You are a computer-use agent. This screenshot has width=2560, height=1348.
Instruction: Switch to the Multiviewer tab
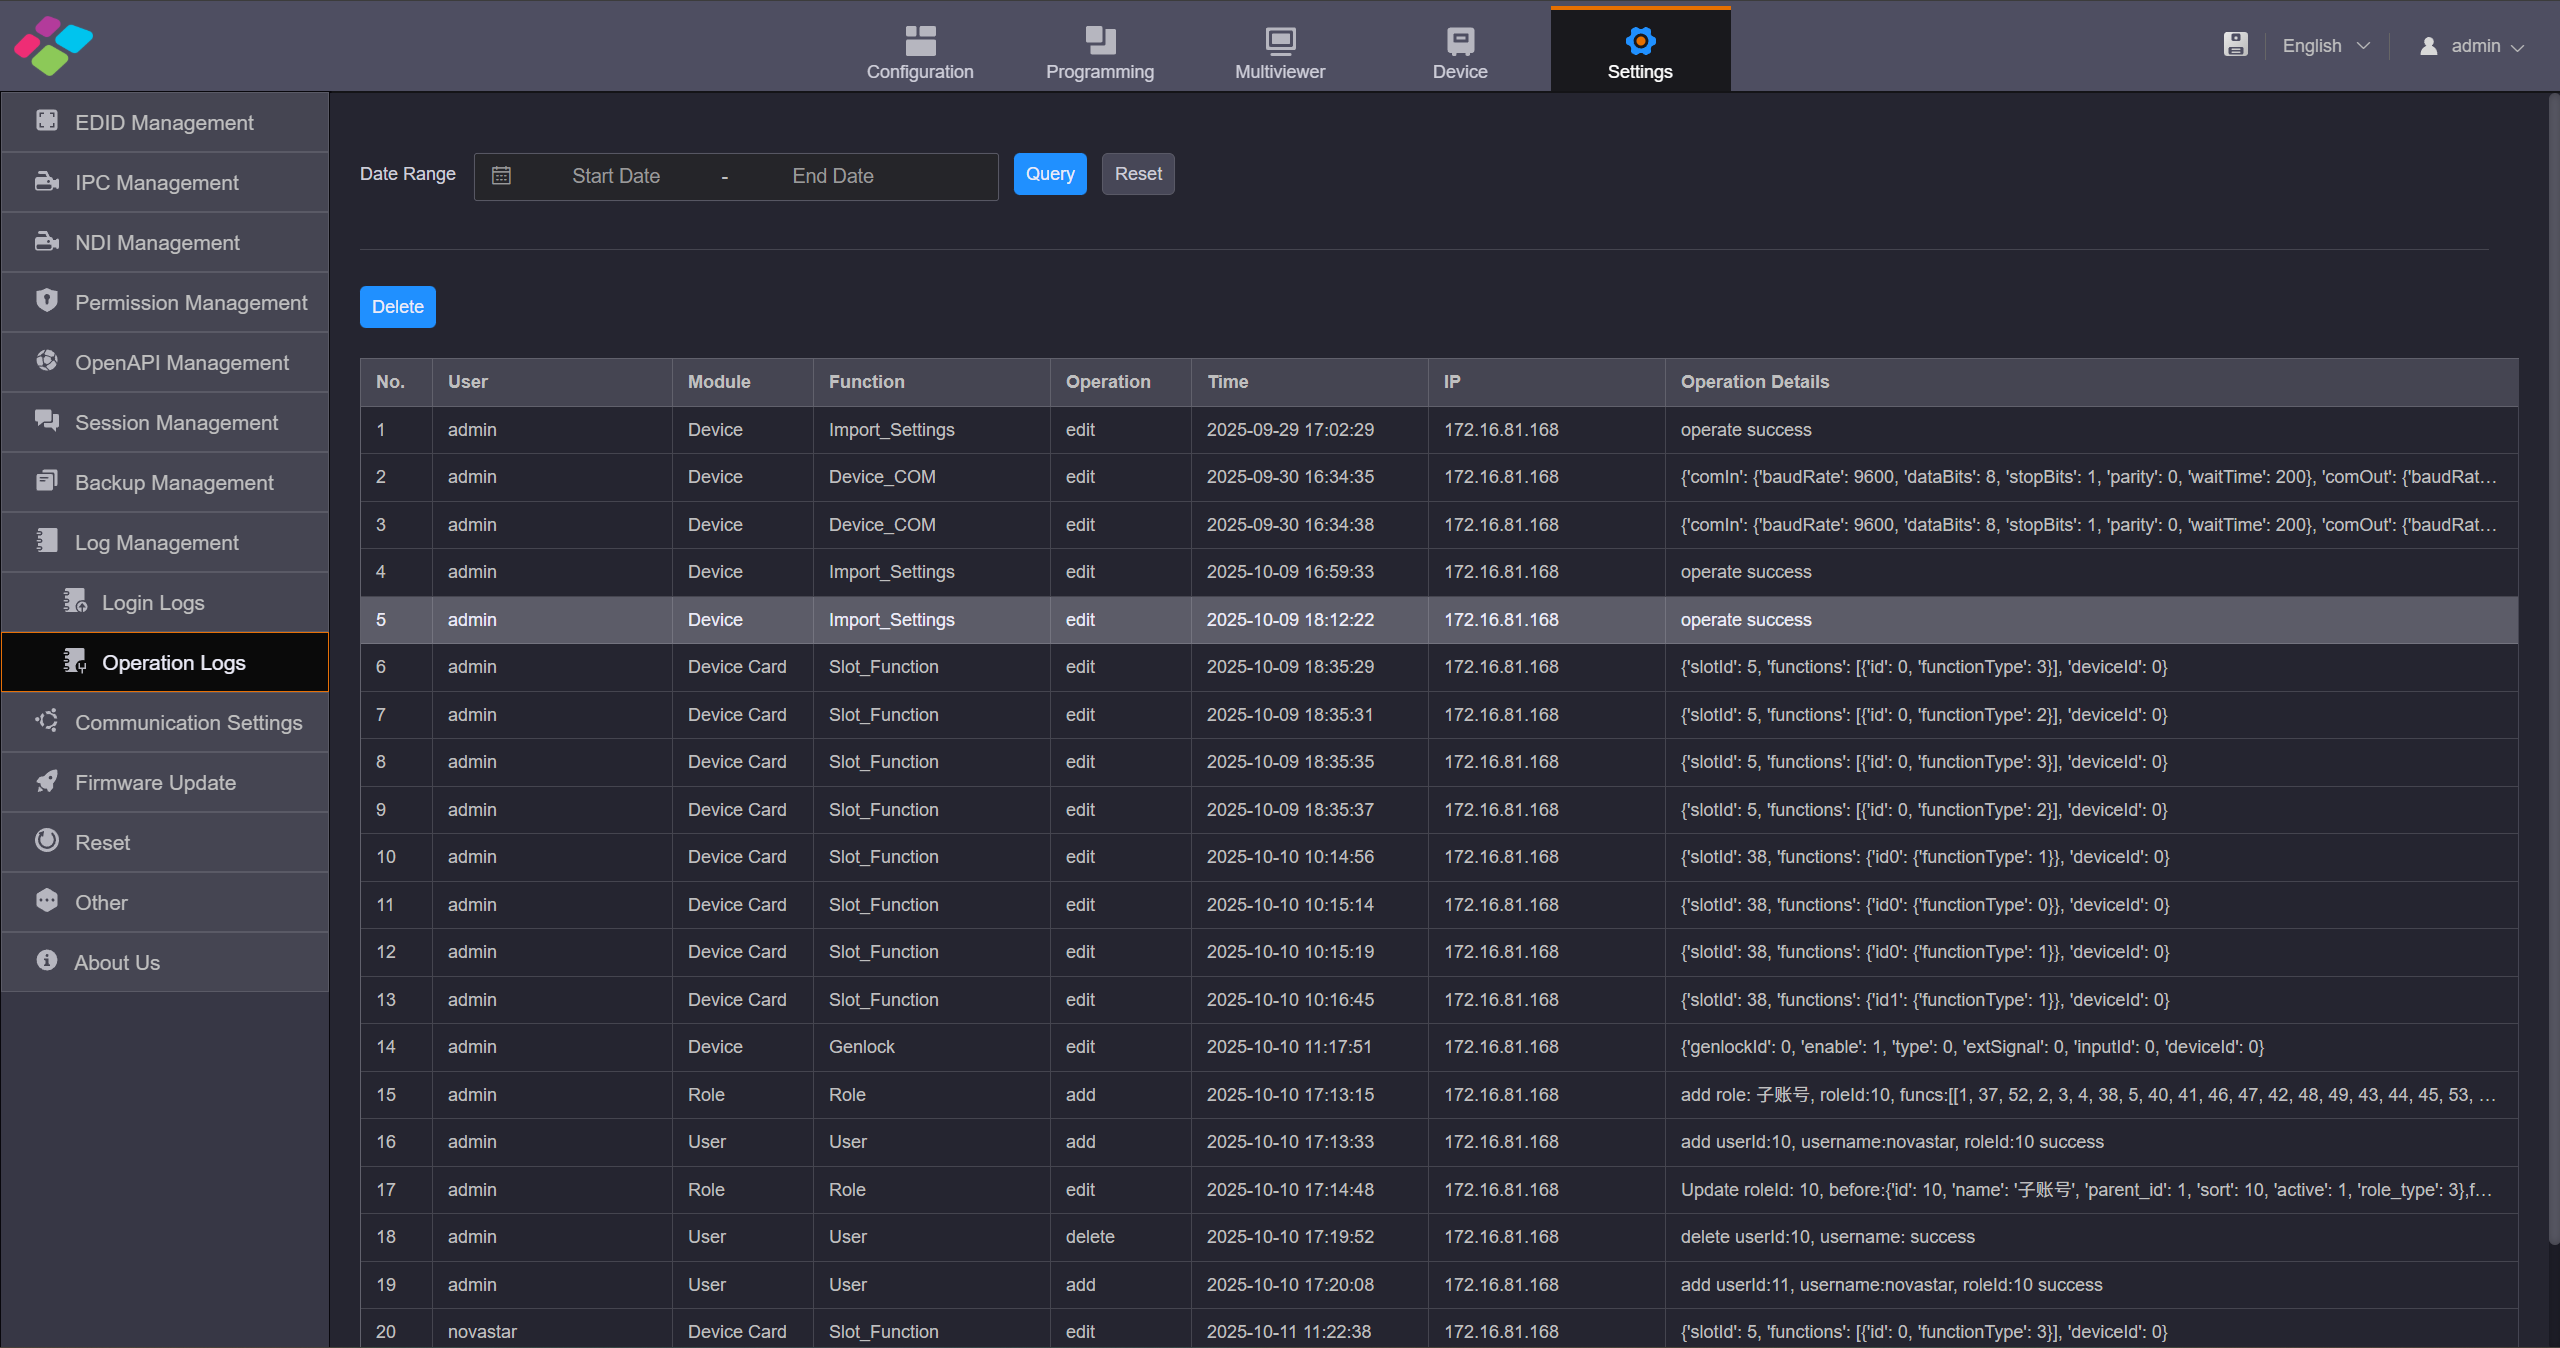click(x=1279, y=52)
